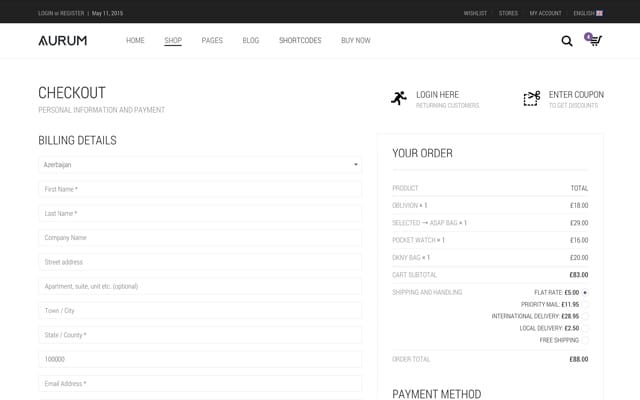Open the shopping cart icon
Screen dimensions: 640x400
[594, 40]
